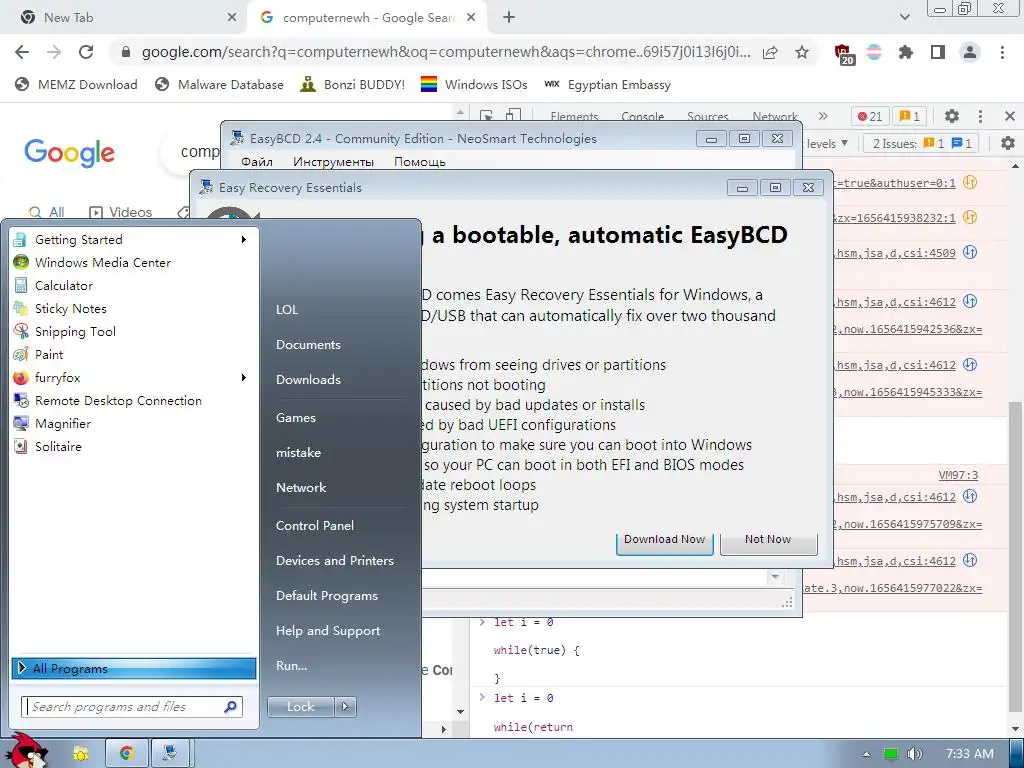Click the volume speaker tray icon
This screenshot has width=1024, height=768.
click(x=915, y=754)
